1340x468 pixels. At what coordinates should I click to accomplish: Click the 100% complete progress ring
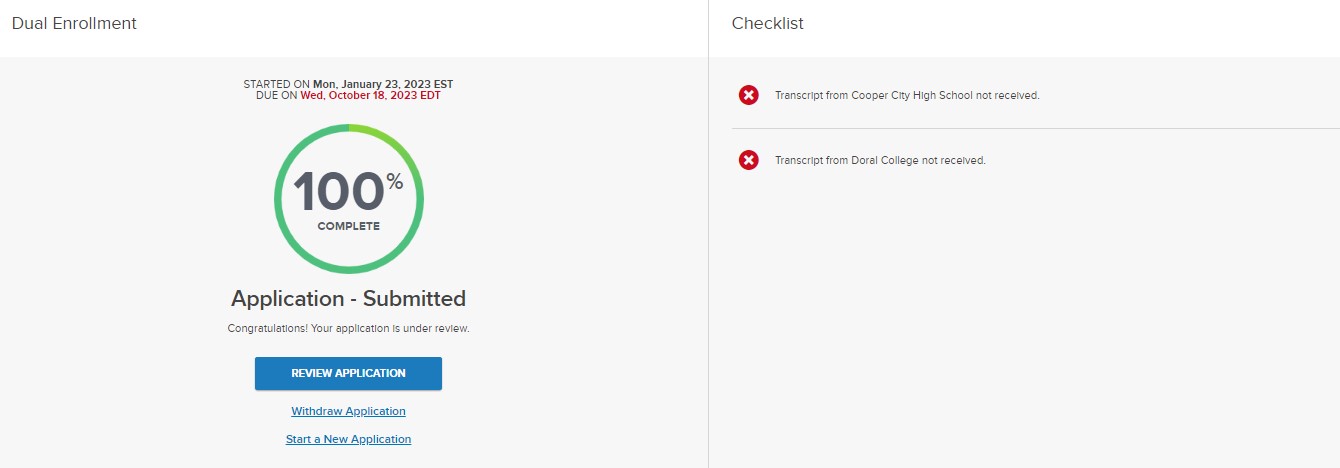[x=349, y=198]
